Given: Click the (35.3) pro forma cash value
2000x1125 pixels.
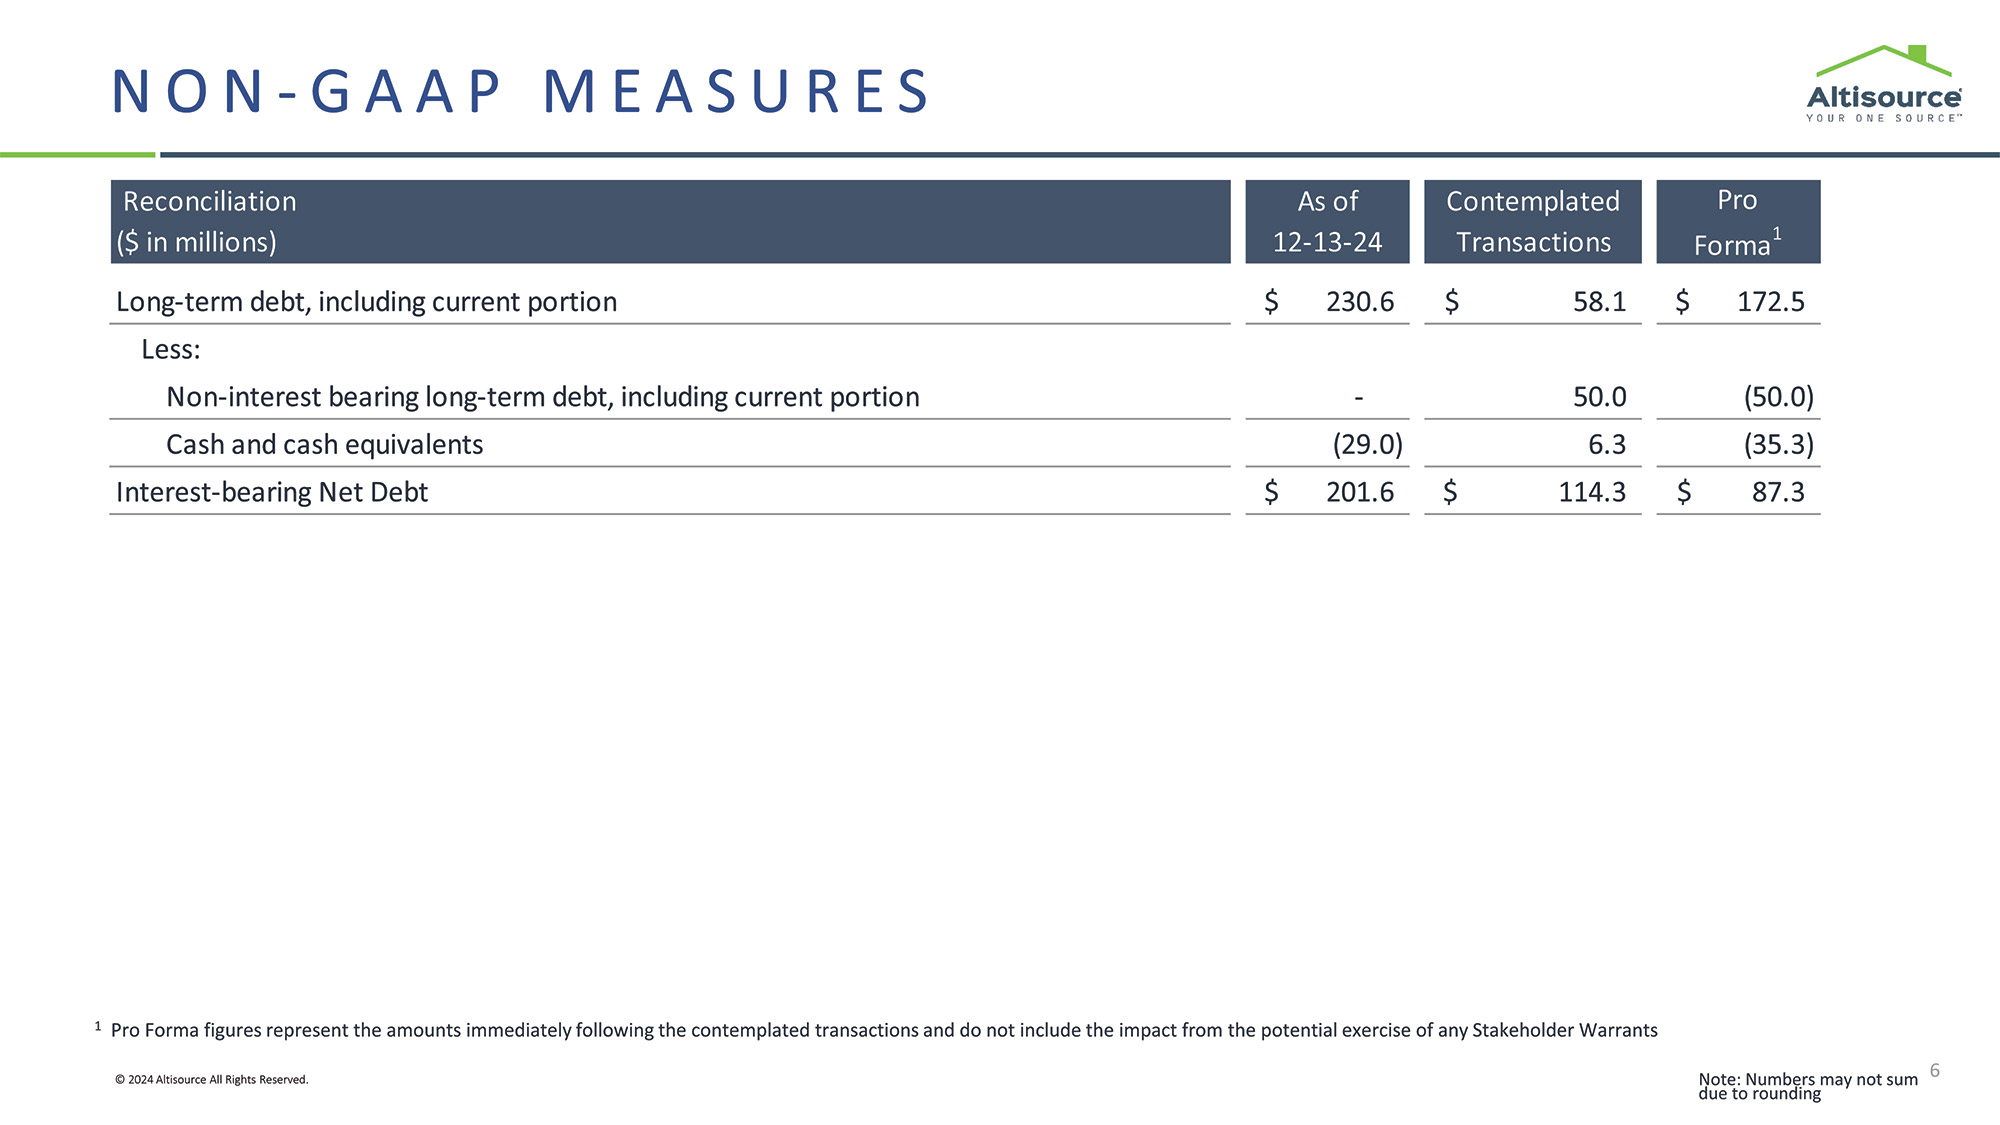Looking at the screenshot, I should point(1778,445).
